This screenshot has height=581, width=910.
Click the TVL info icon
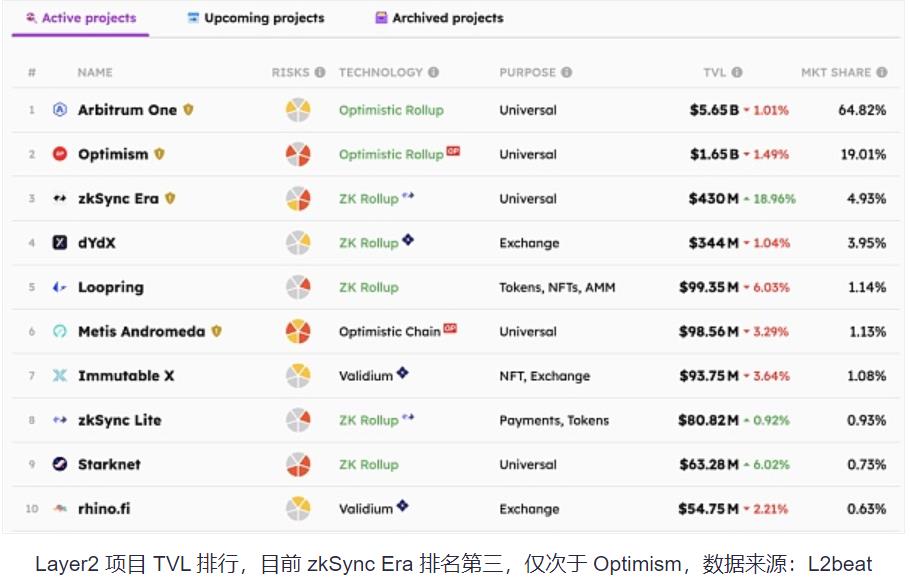tap(737, 72)
